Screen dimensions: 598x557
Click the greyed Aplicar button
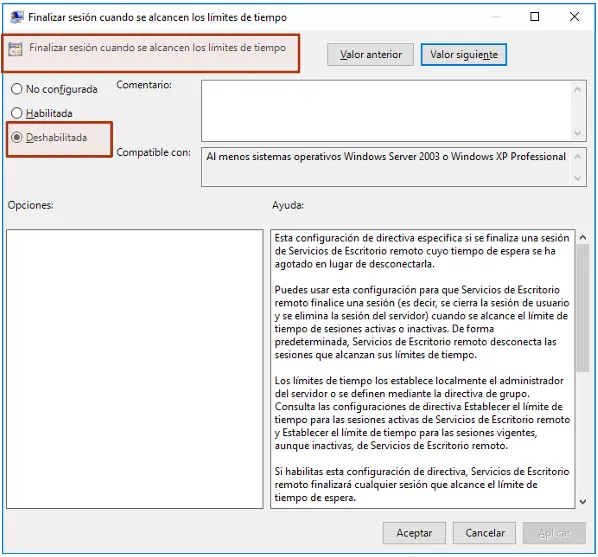[x=555, y=533]
